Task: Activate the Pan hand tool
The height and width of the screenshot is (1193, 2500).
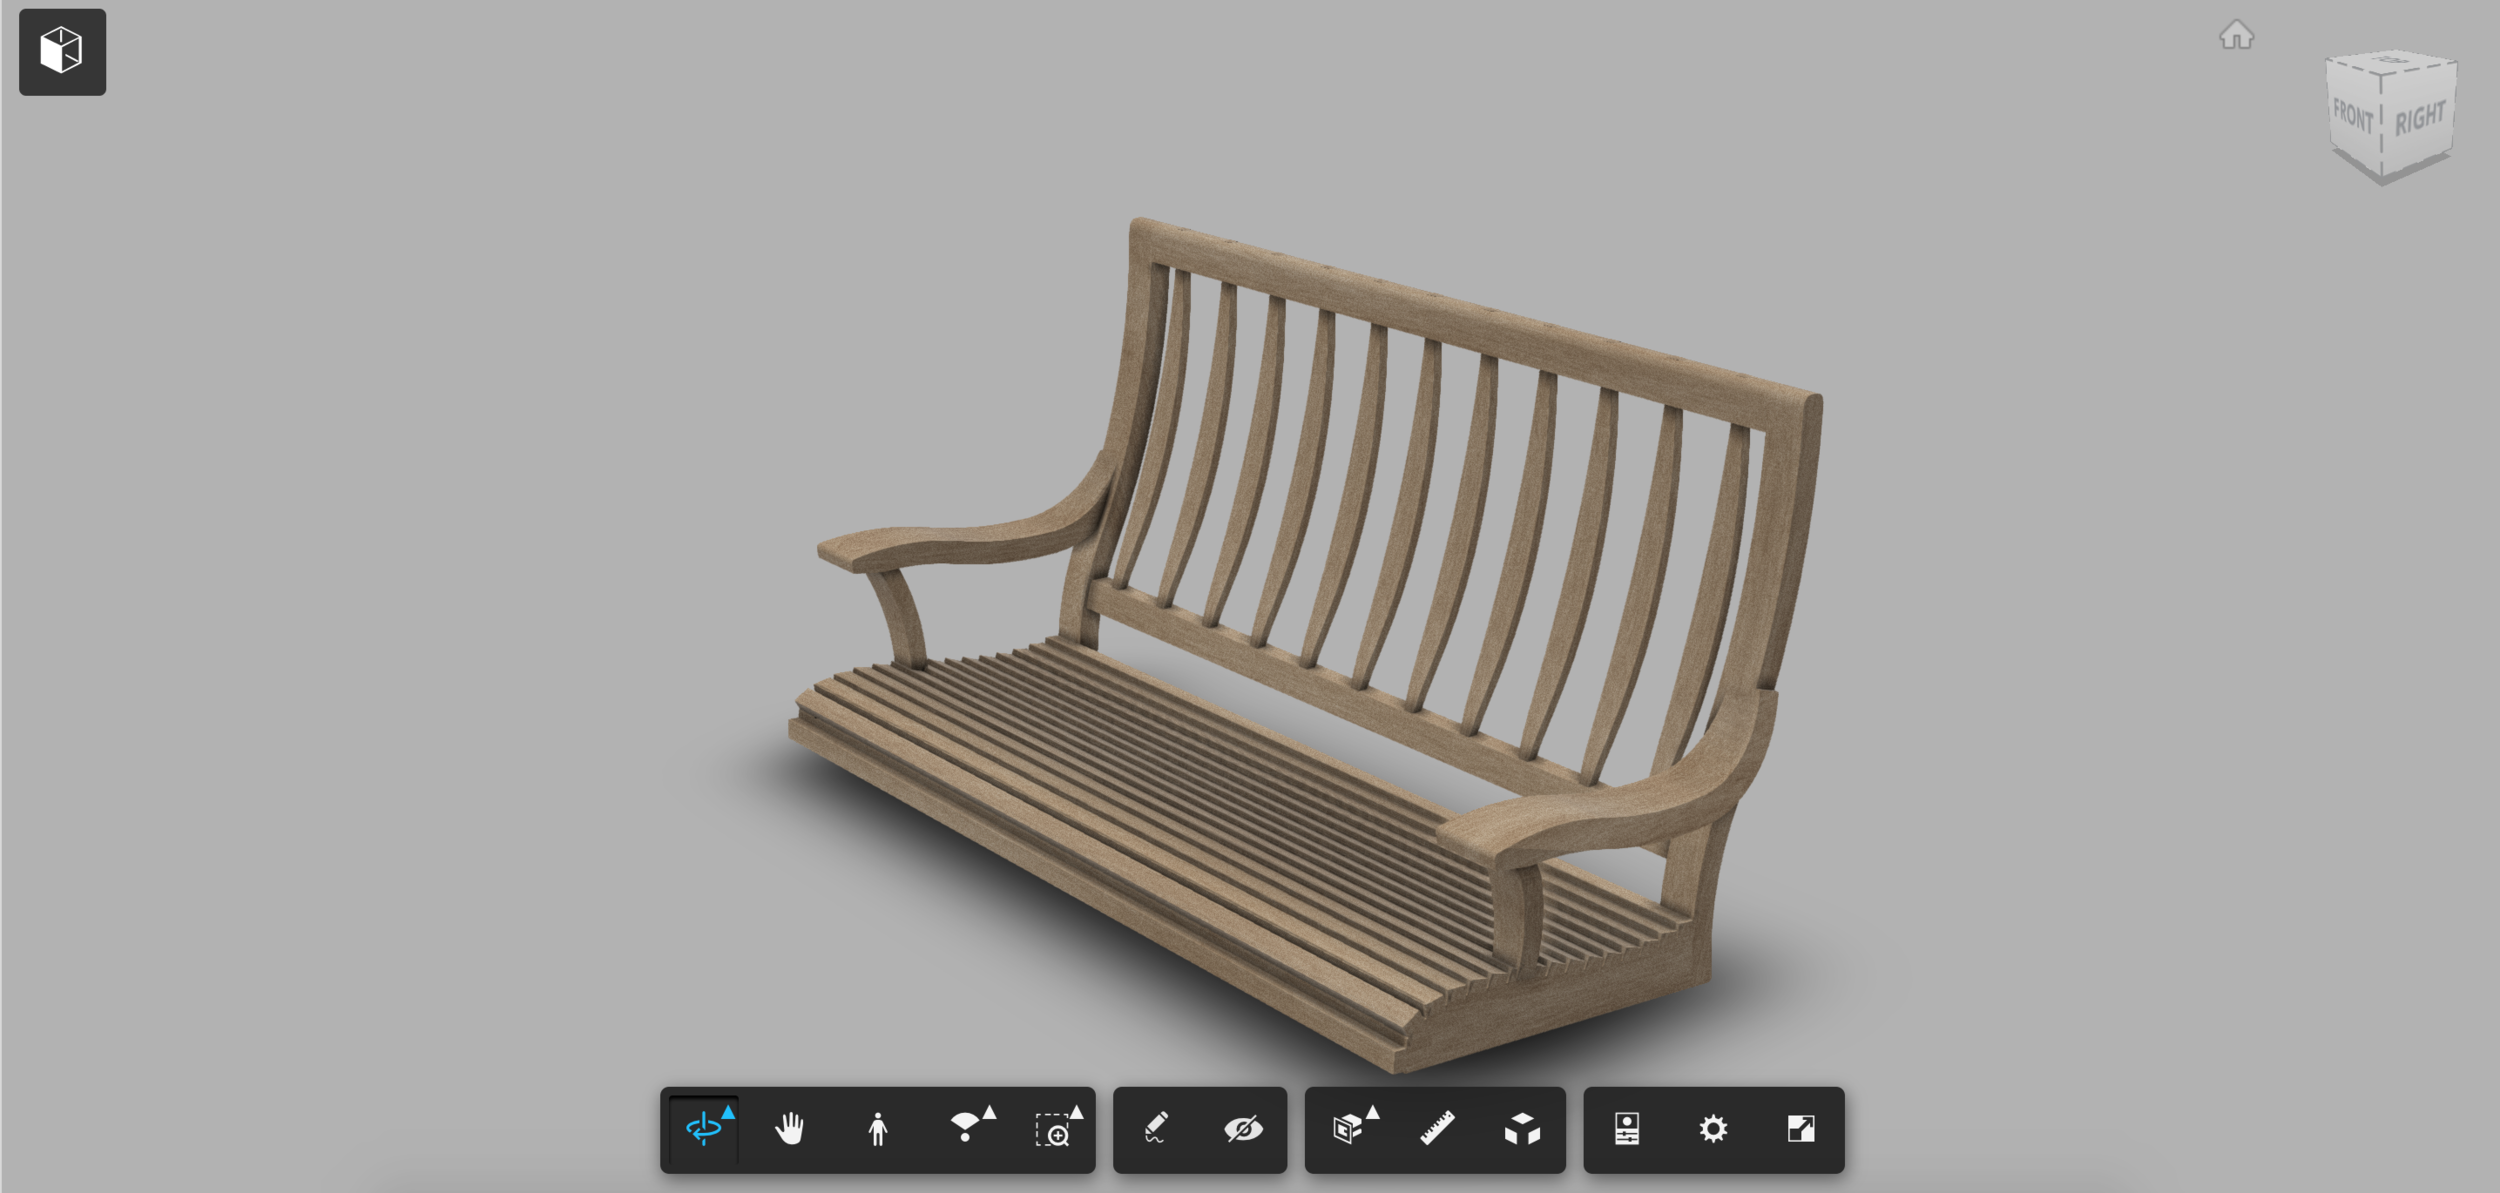Action: [x=790, y=1129]
